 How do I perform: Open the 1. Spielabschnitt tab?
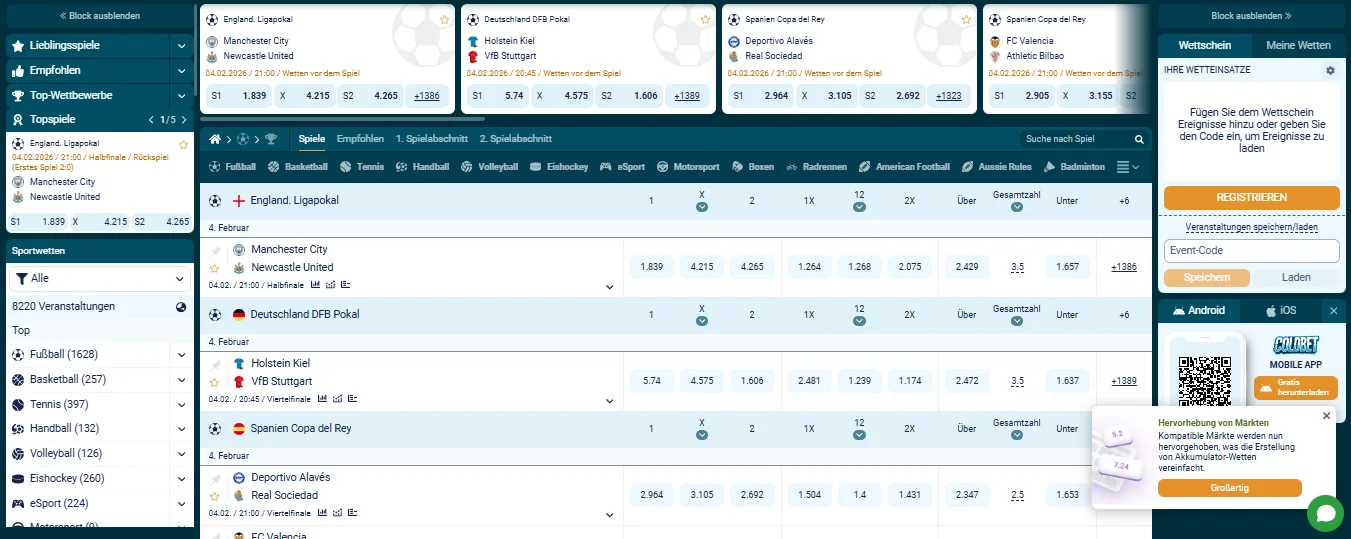pyautogui.click(x=432, y=139)
